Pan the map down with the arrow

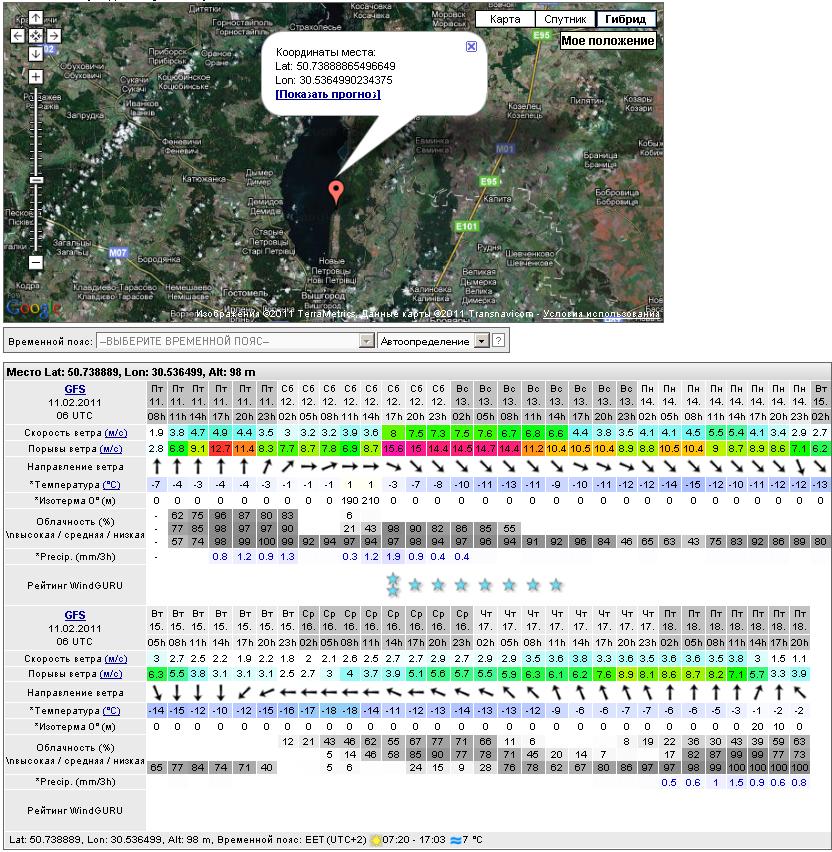[x=35, y=53]
